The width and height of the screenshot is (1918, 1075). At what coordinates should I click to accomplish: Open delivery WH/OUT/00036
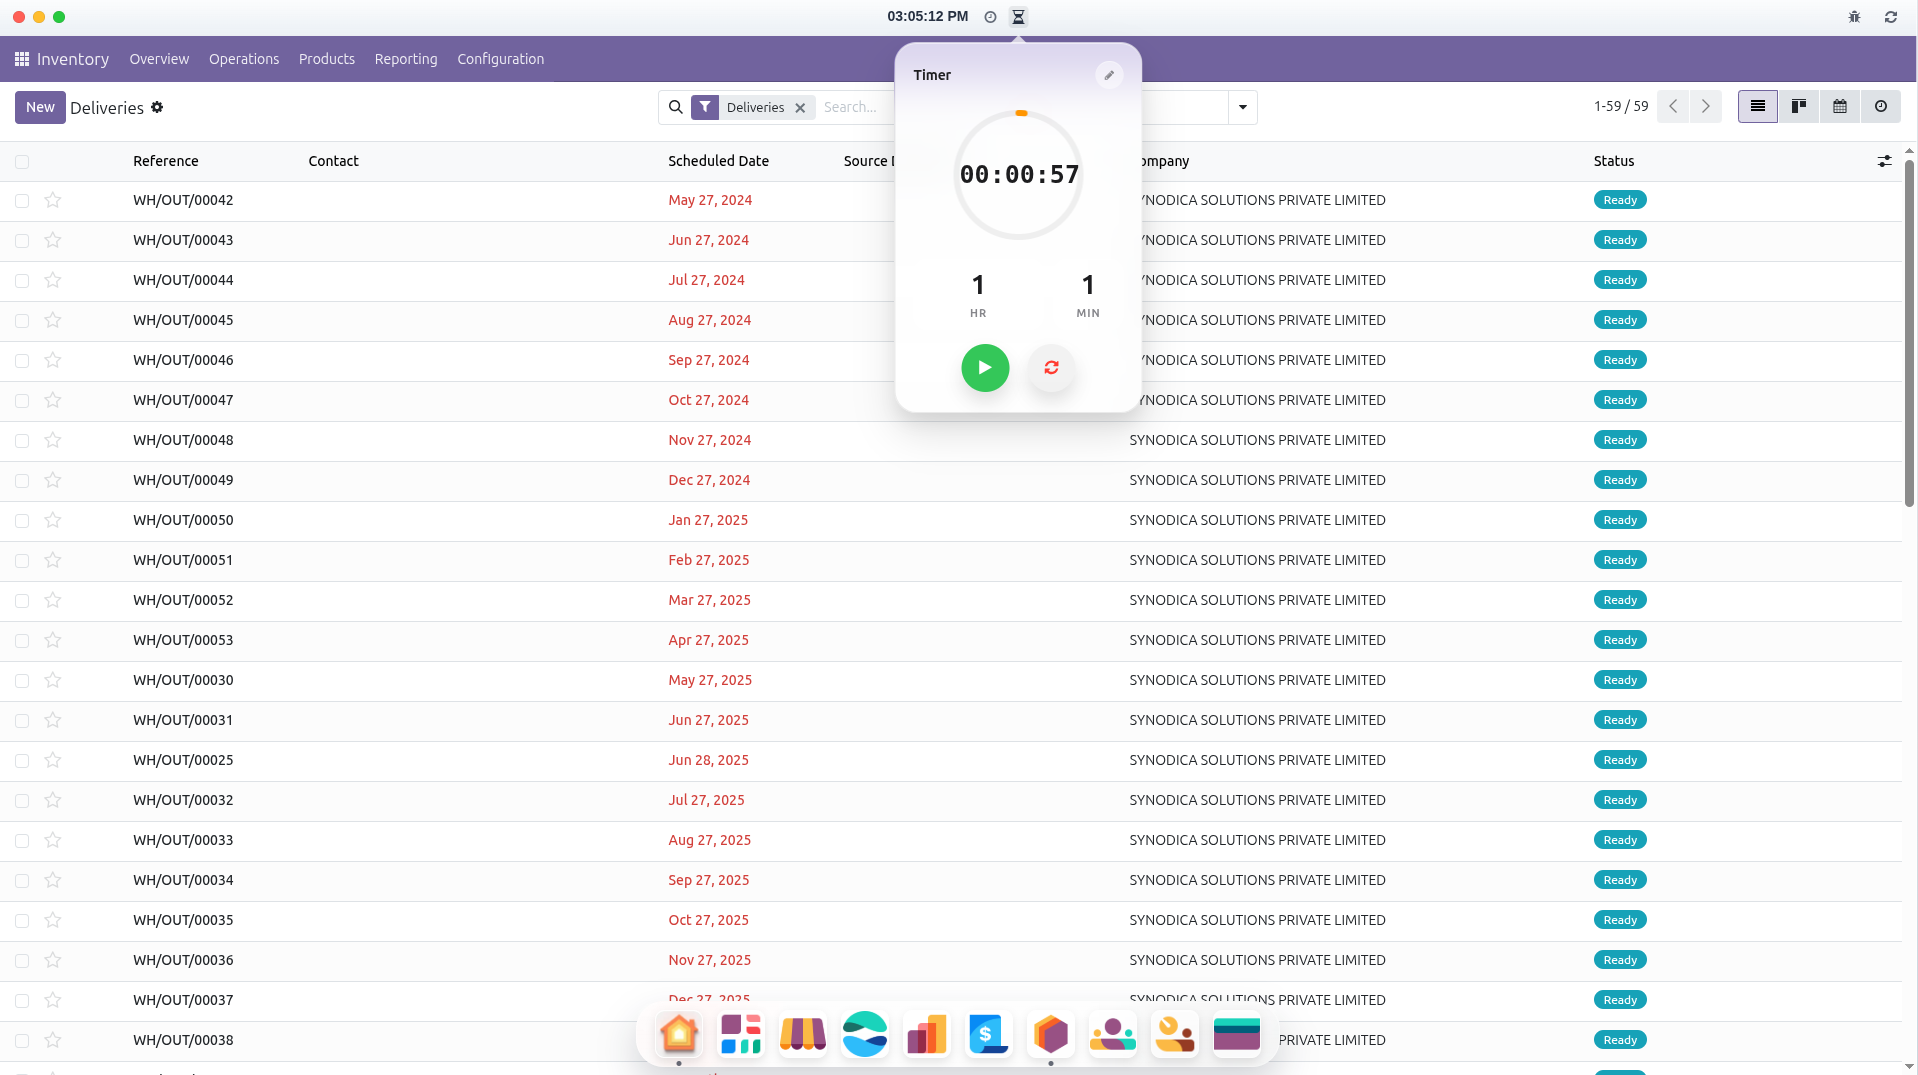click(x=183, y=960)
